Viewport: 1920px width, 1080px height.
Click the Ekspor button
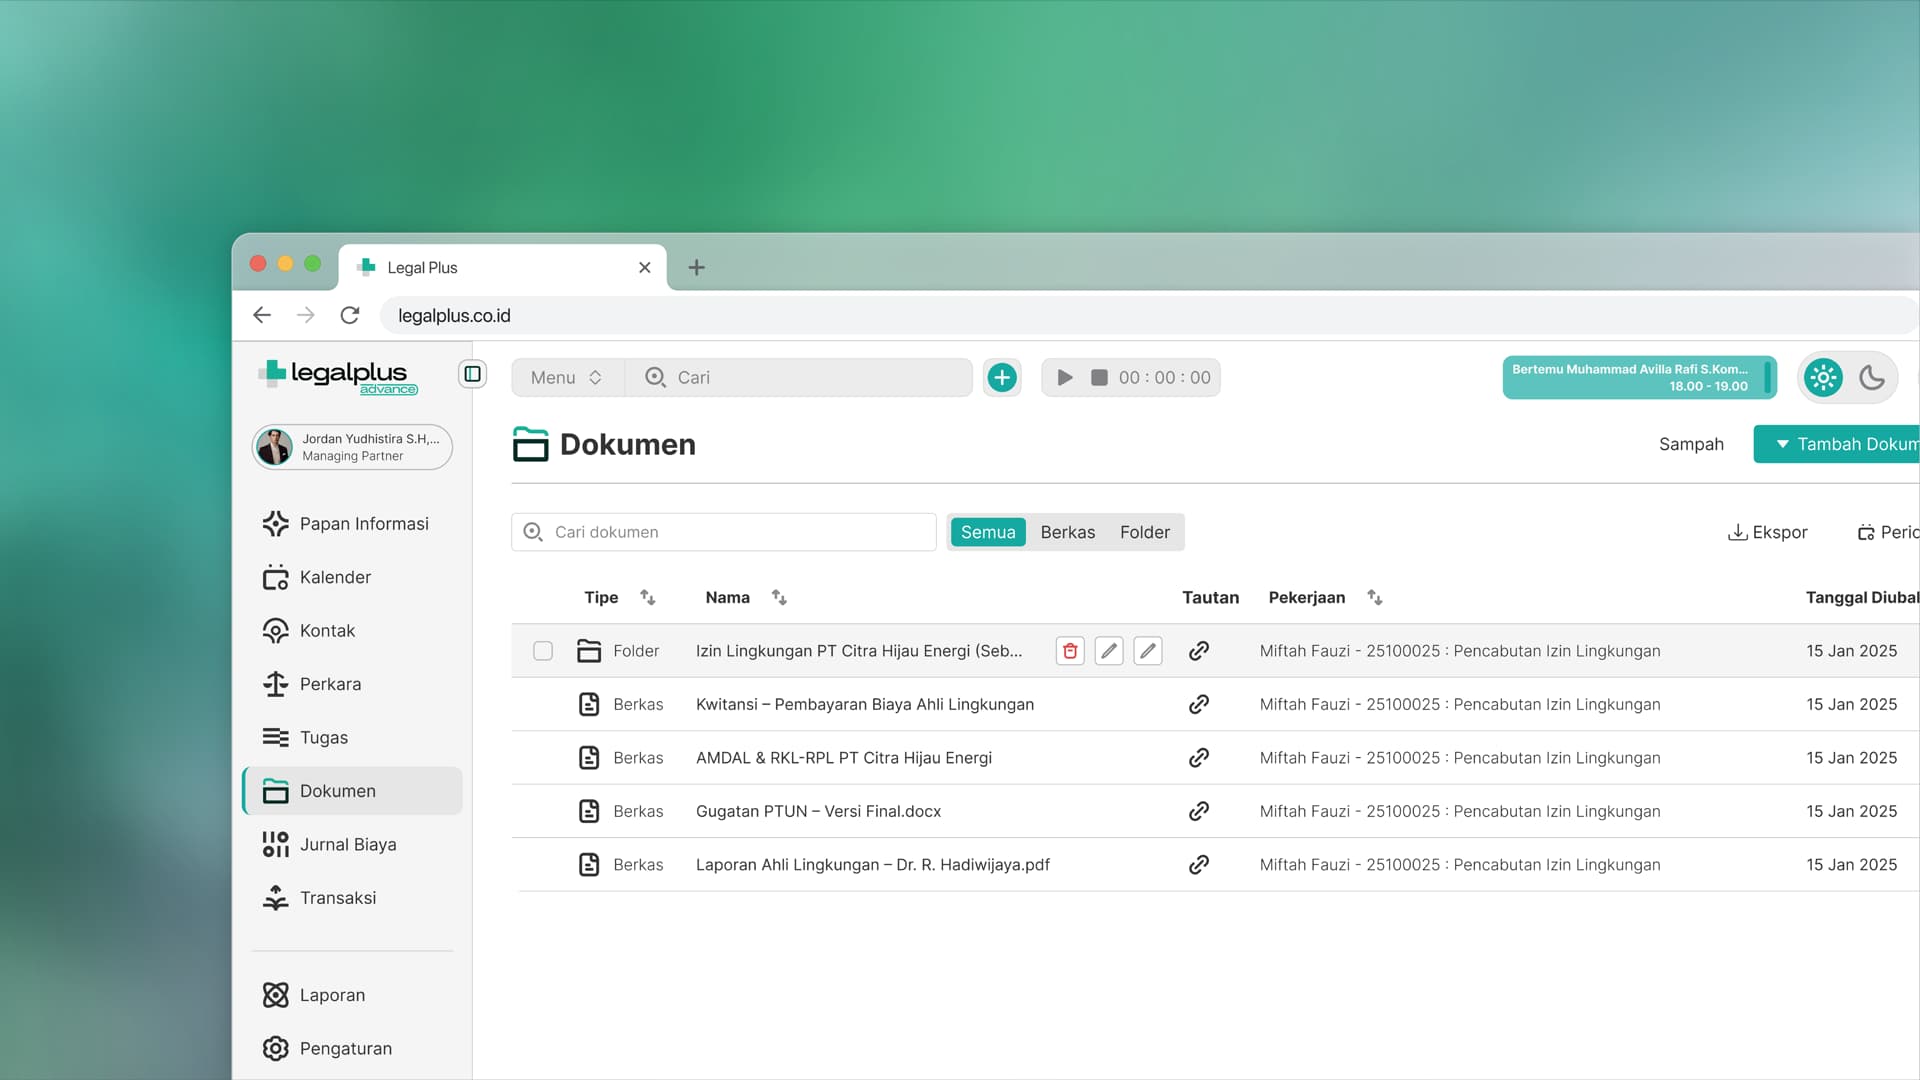(x=1767, y=533)
